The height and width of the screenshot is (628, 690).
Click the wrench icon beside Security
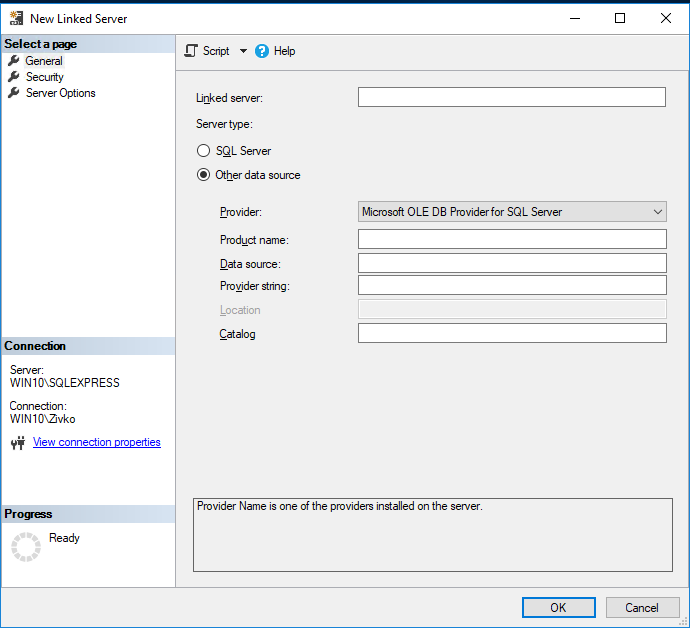pyautogui.click(x=14, y=77)
